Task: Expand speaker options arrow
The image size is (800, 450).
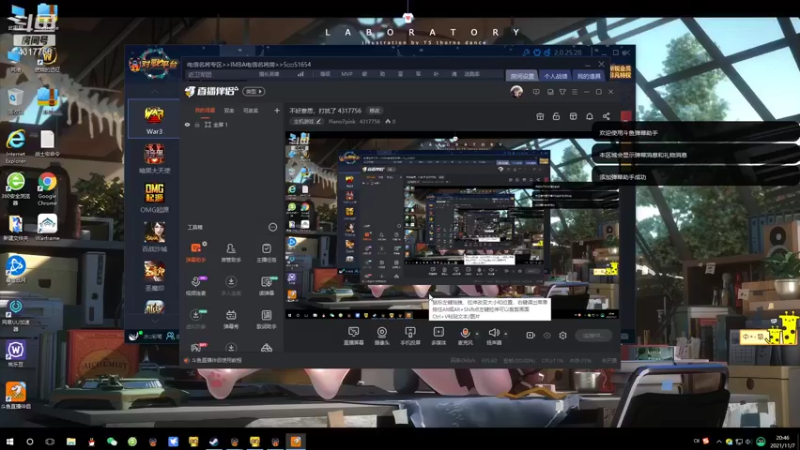Action: (506, 334)
